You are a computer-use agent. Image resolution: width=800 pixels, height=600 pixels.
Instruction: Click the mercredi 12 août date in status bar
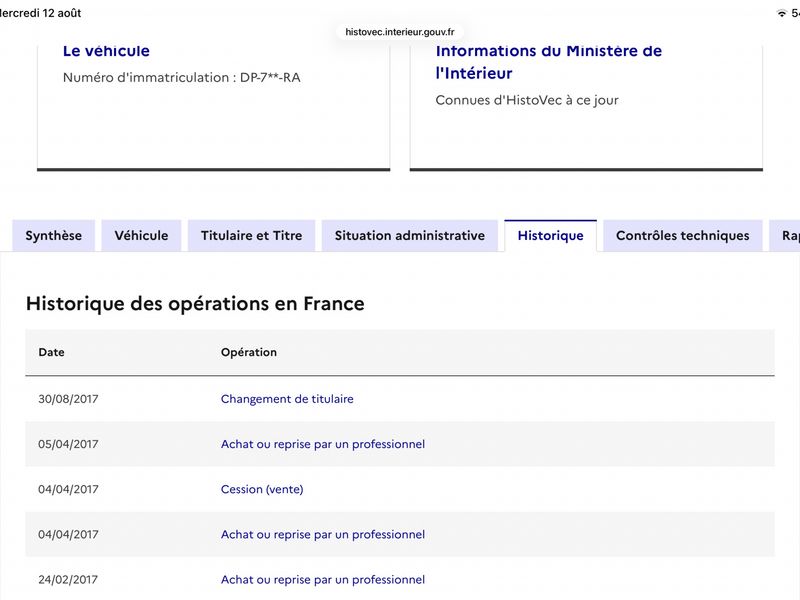coord(41,13)
